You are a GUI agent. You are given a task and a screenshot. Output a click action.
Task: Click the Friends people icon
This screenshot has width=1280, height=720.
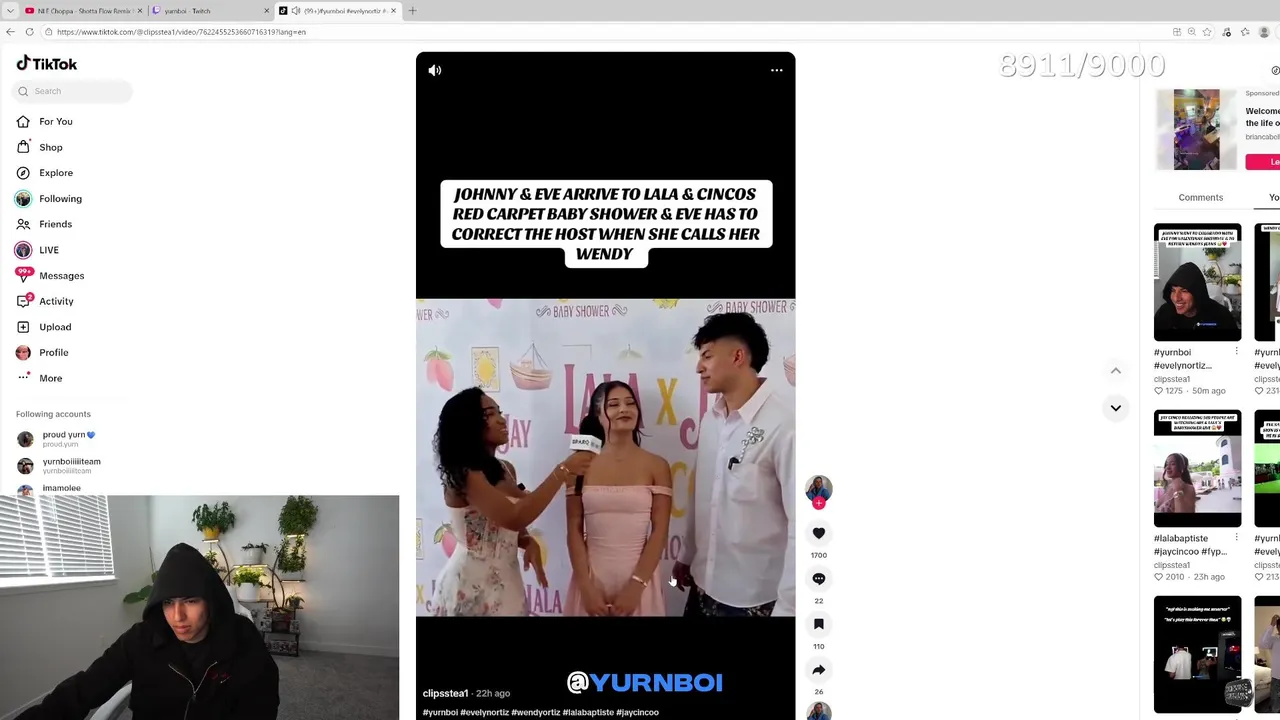tap(23, 224)
